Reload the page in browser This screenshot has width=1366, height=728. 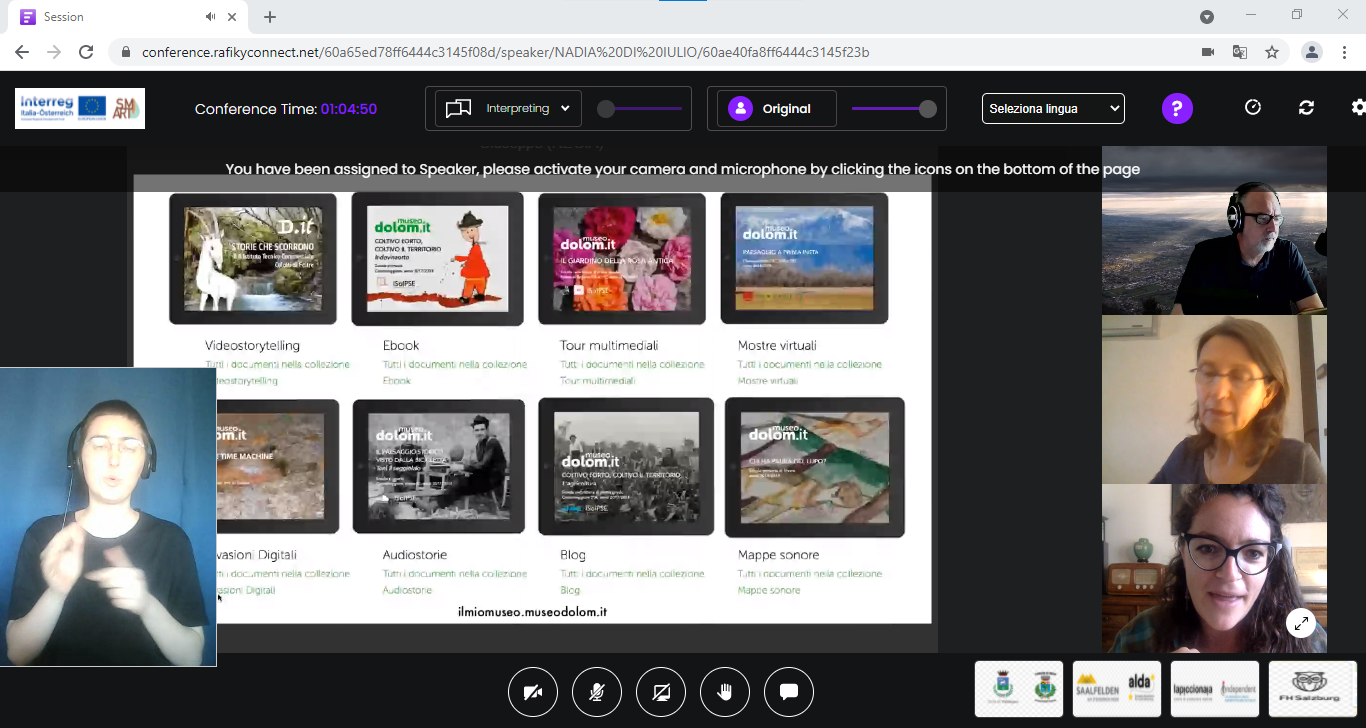tap(86, 52)
